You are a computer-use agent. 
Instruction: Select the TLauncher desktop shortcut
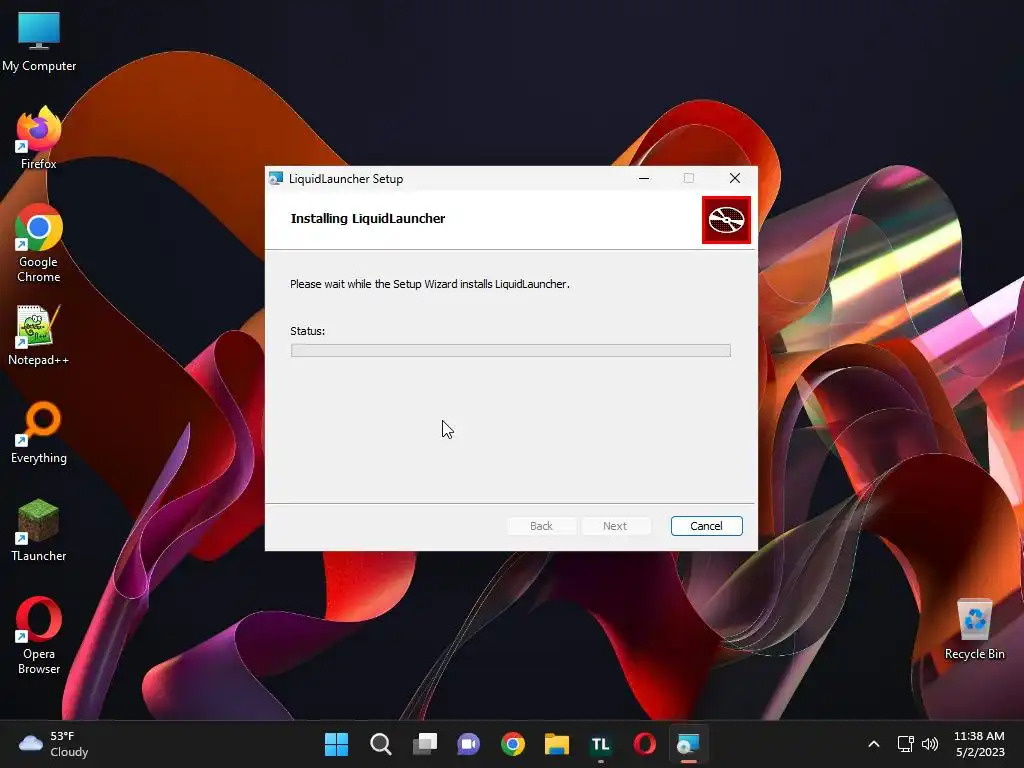coord(39,530)
